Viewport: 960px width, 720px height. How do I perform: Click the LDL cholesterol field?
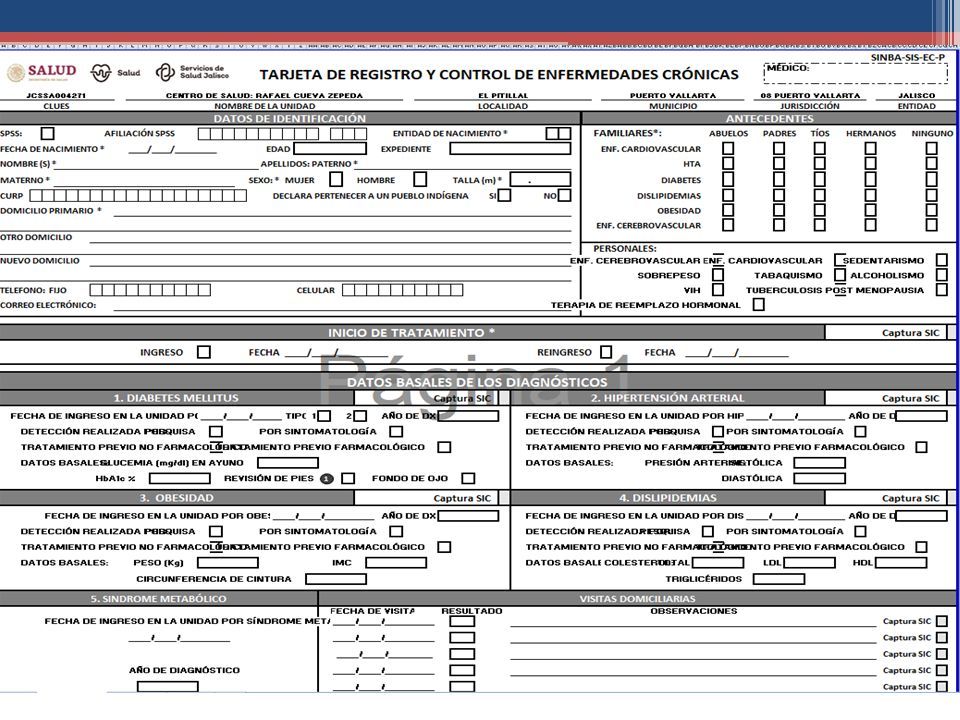[x=809, y=563]
